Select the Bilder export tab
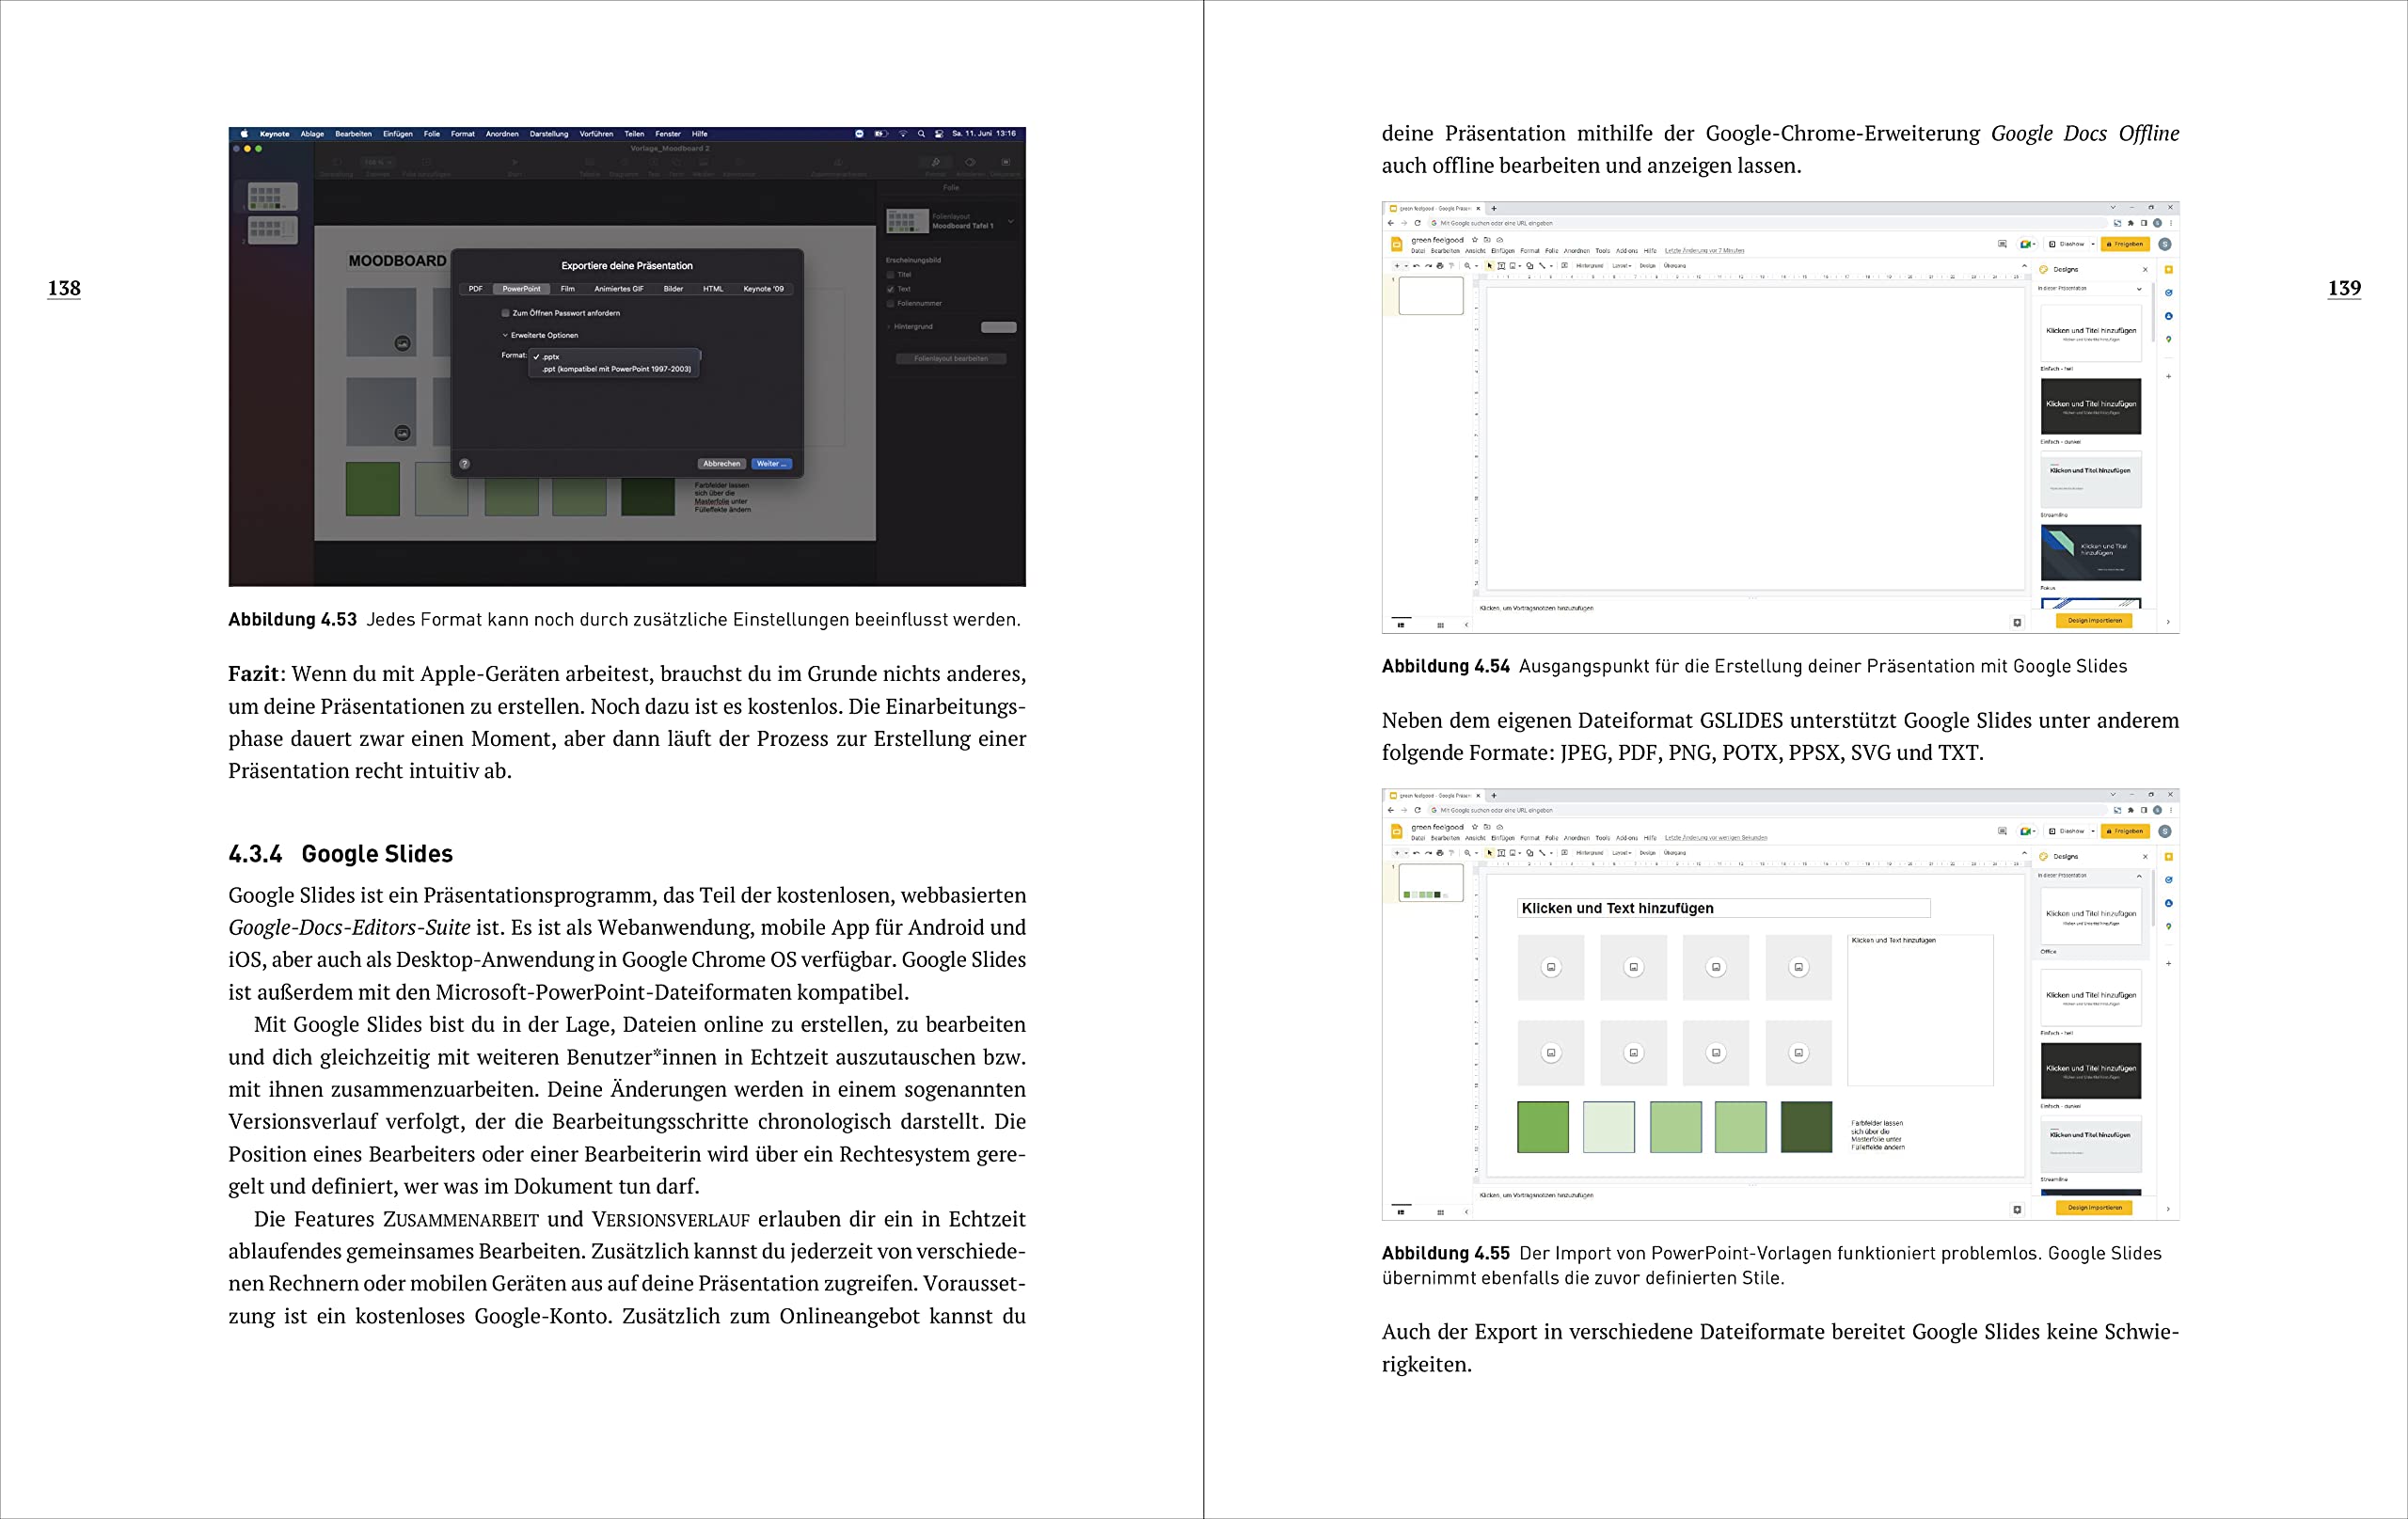The image size is (2408, 1519). [x=673, y=289]
